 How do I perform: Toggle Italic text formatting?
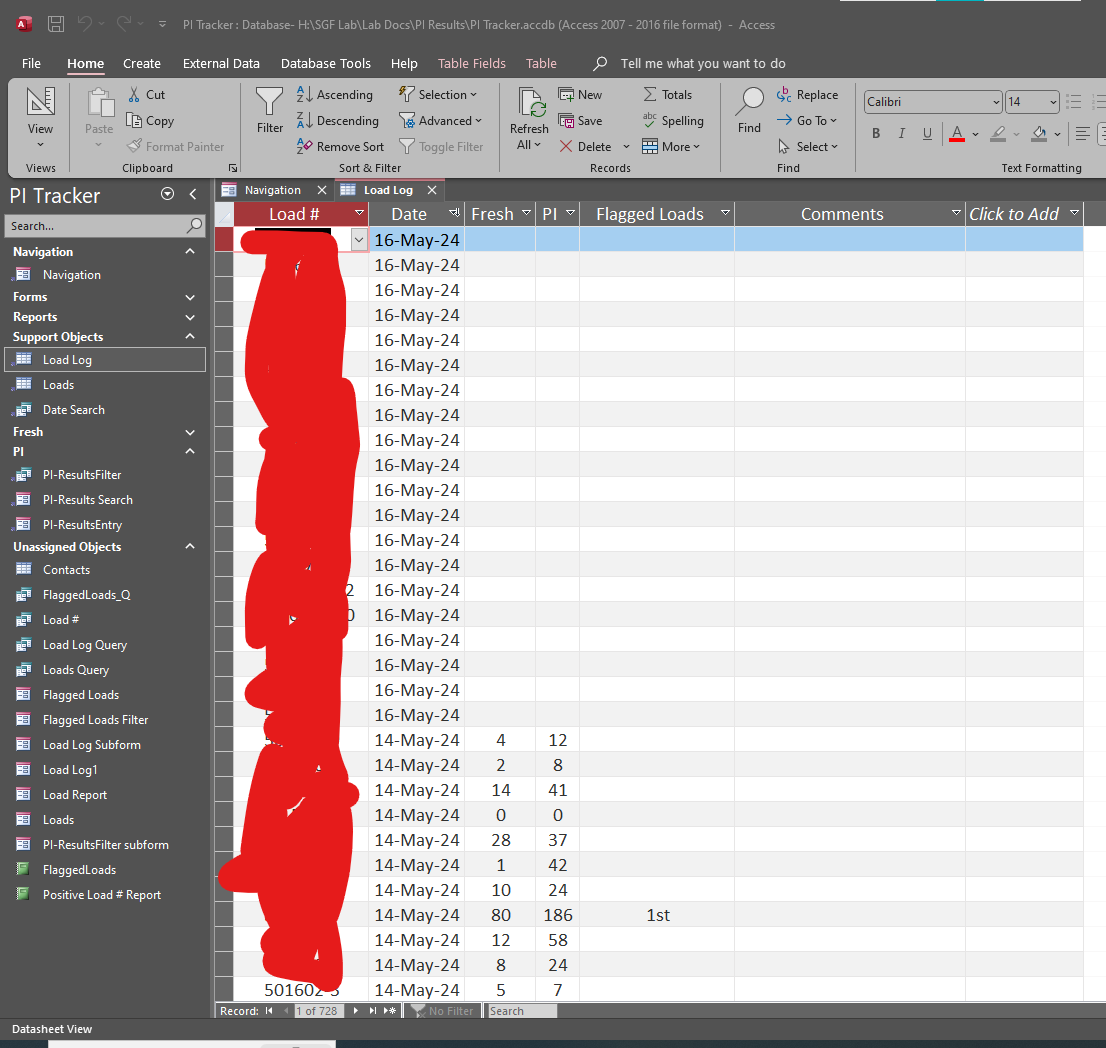pos(901,134)
